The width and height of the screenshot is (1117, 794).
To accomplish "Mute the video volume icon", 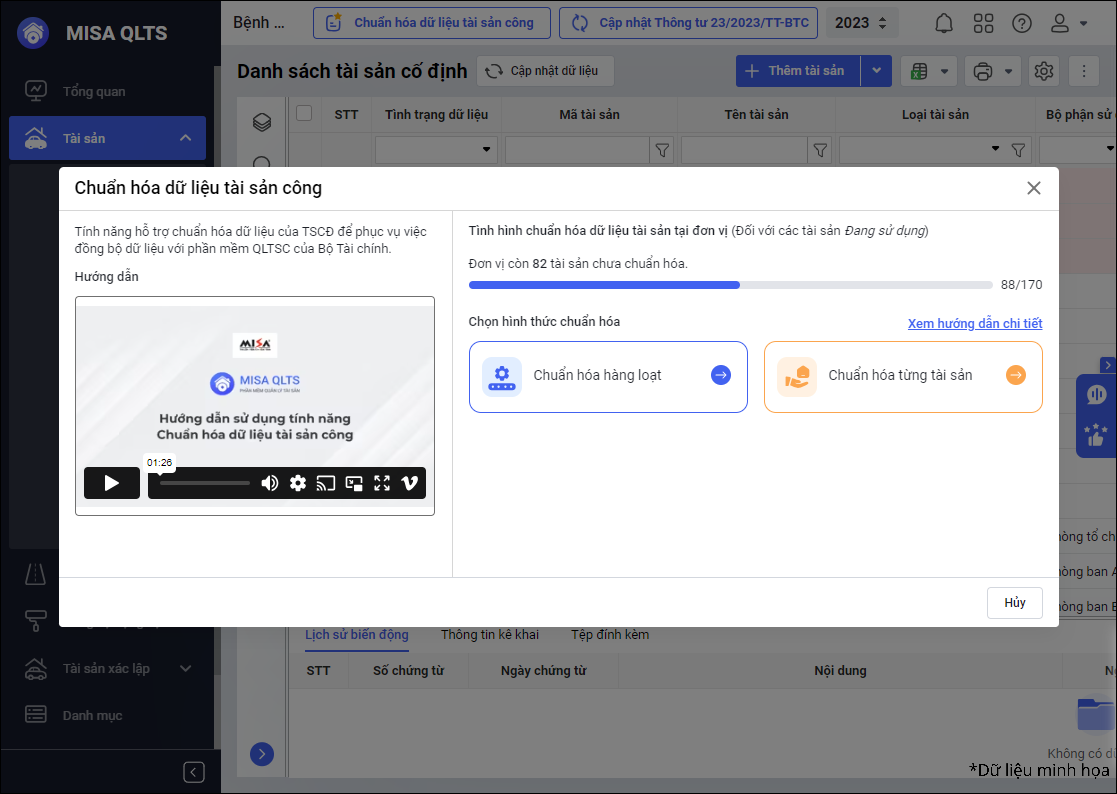I will click(x=270, y=483).
